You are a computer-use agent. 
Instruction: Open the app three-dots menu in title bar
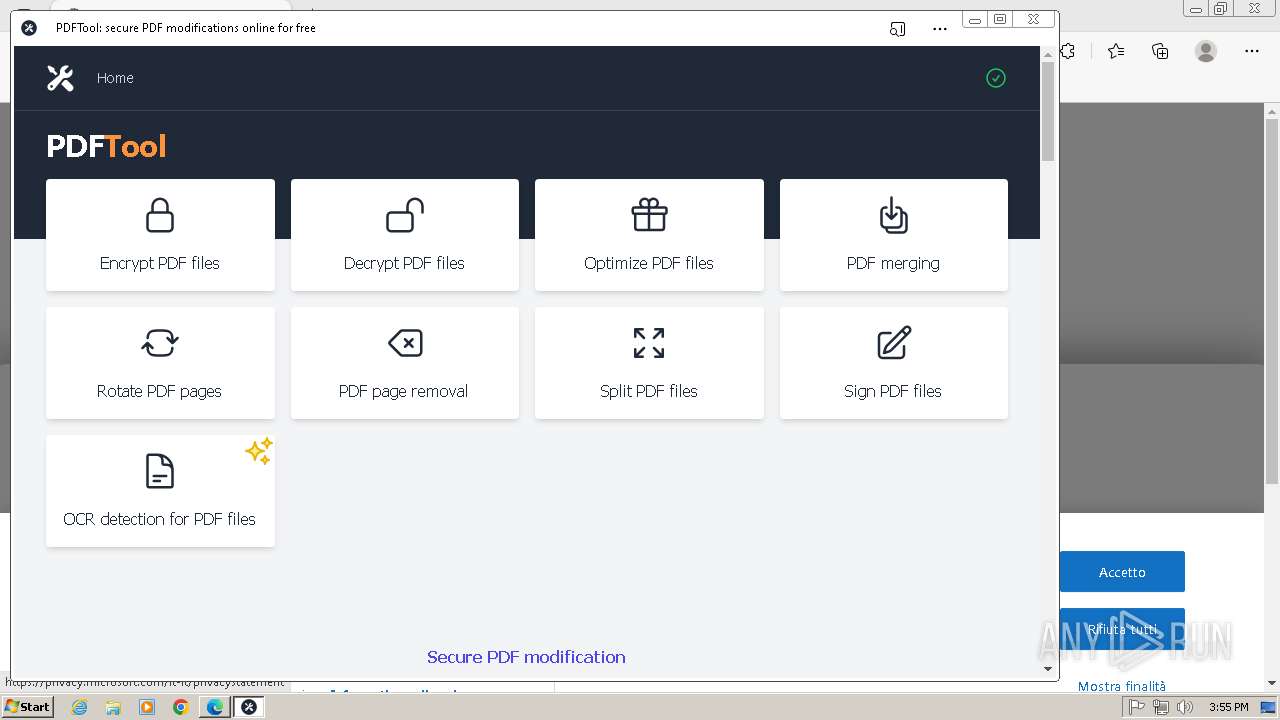(x=940, y=29)
